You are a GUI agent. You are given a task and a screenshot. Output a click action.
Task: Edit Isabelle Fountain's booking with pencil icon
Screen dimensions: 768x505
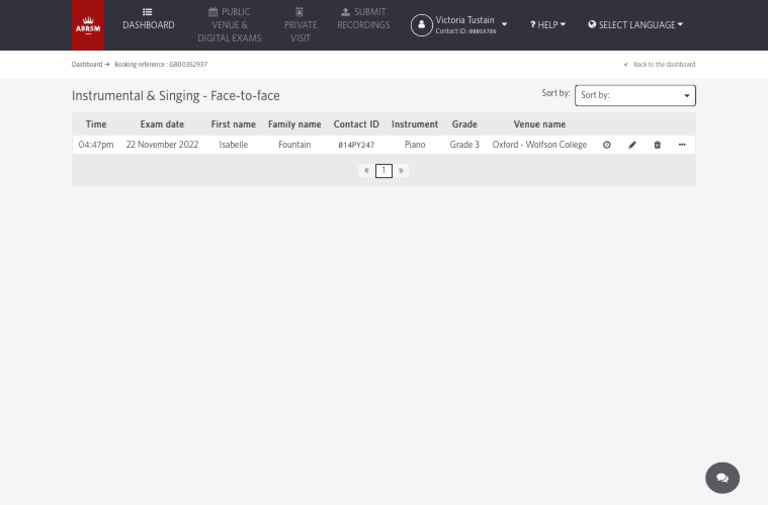click(632, 144)
